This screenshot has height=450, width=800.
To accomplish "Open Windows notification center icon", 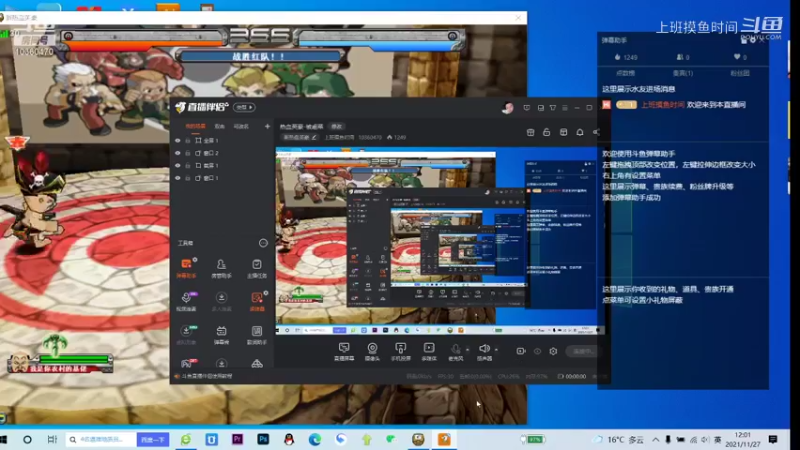I will pyautogui.click(x=772, y=439).
